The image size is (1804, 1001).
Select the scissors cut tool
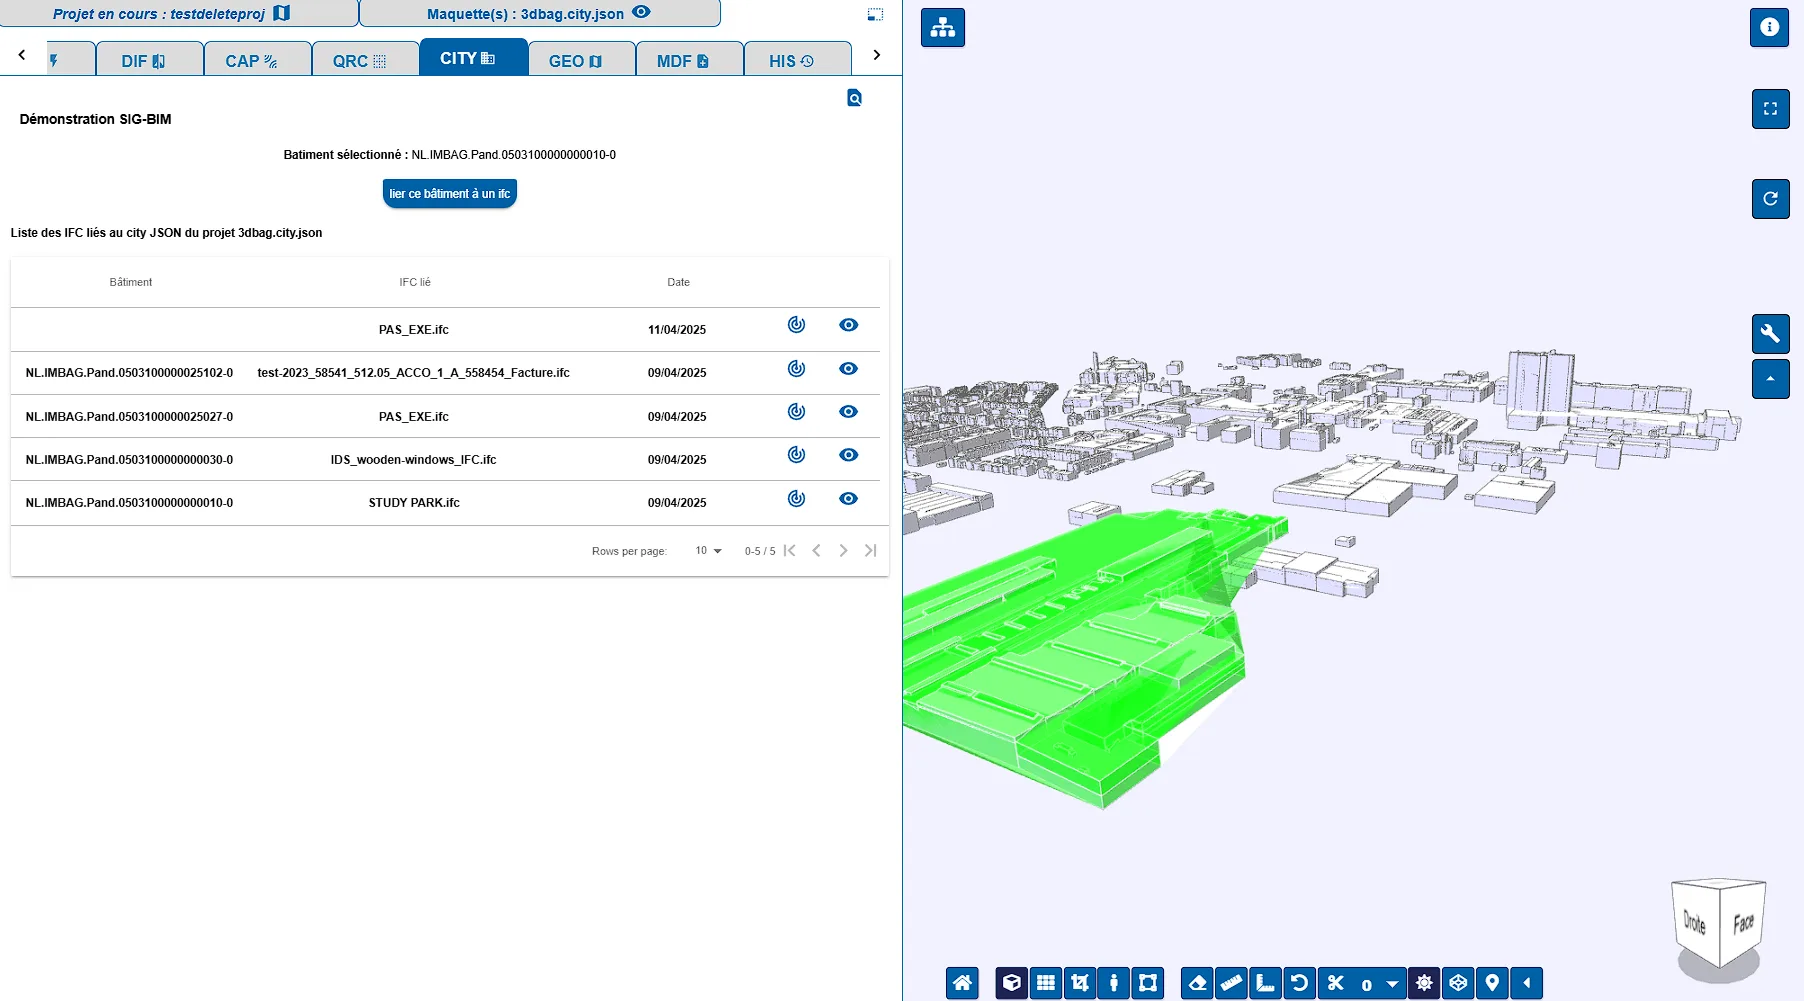[1335, 983]
